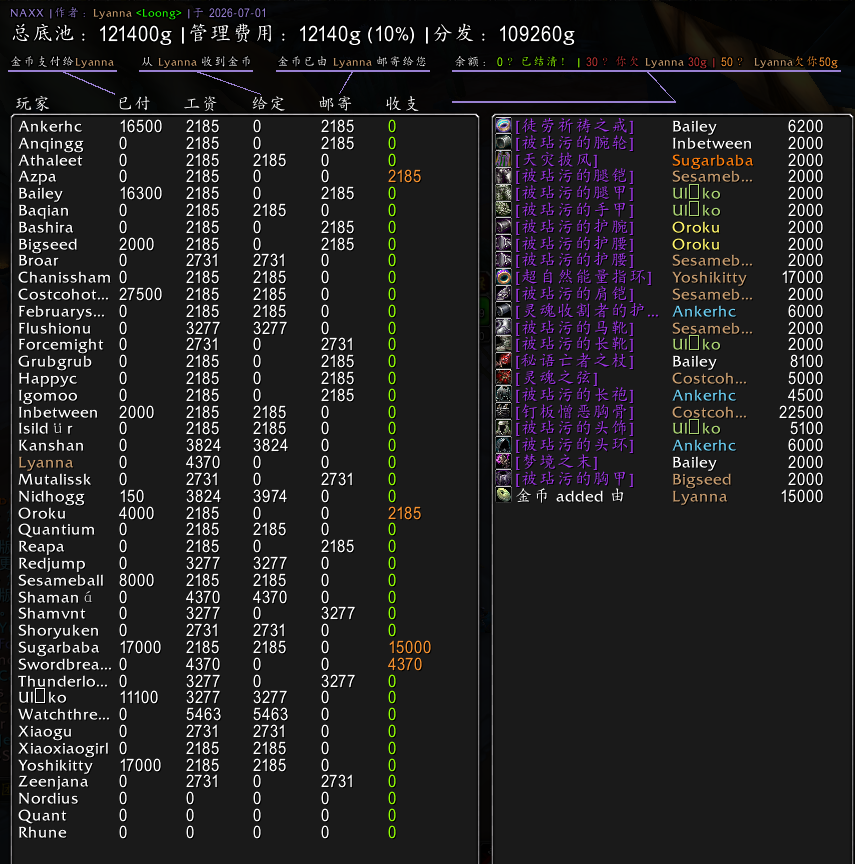
Task: Open the [灵魂收割者的护...] item link
Action: [x=587, y=311]
